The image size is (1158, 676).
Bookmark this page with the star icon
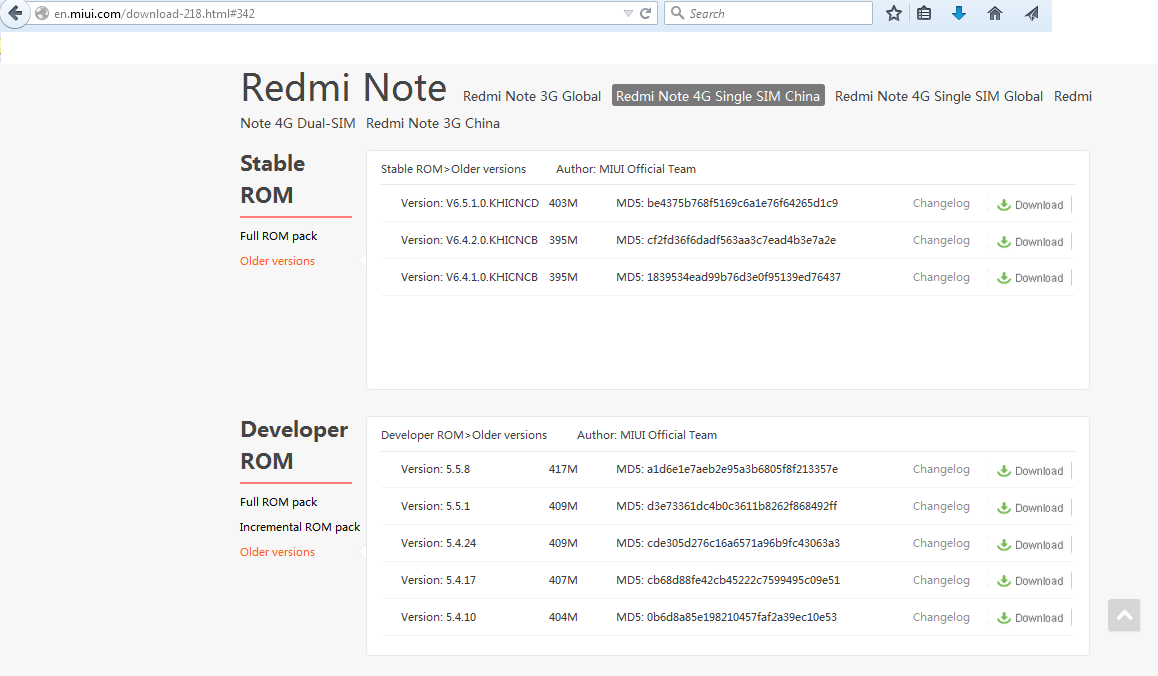point(894,13)
